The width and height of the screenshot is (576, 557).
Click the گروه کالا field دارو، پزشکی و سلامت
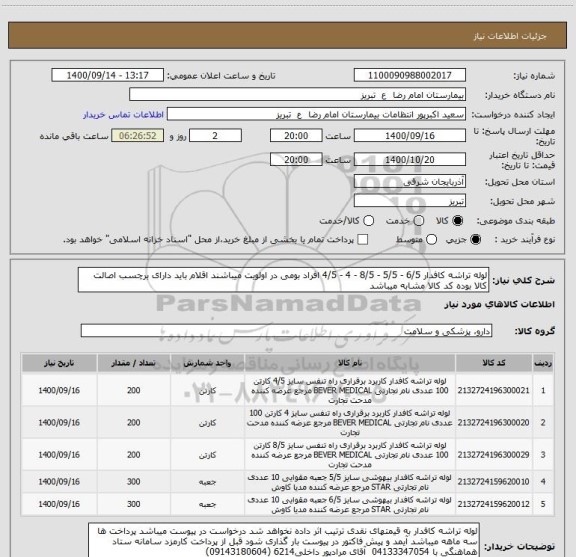pos(286,331)
